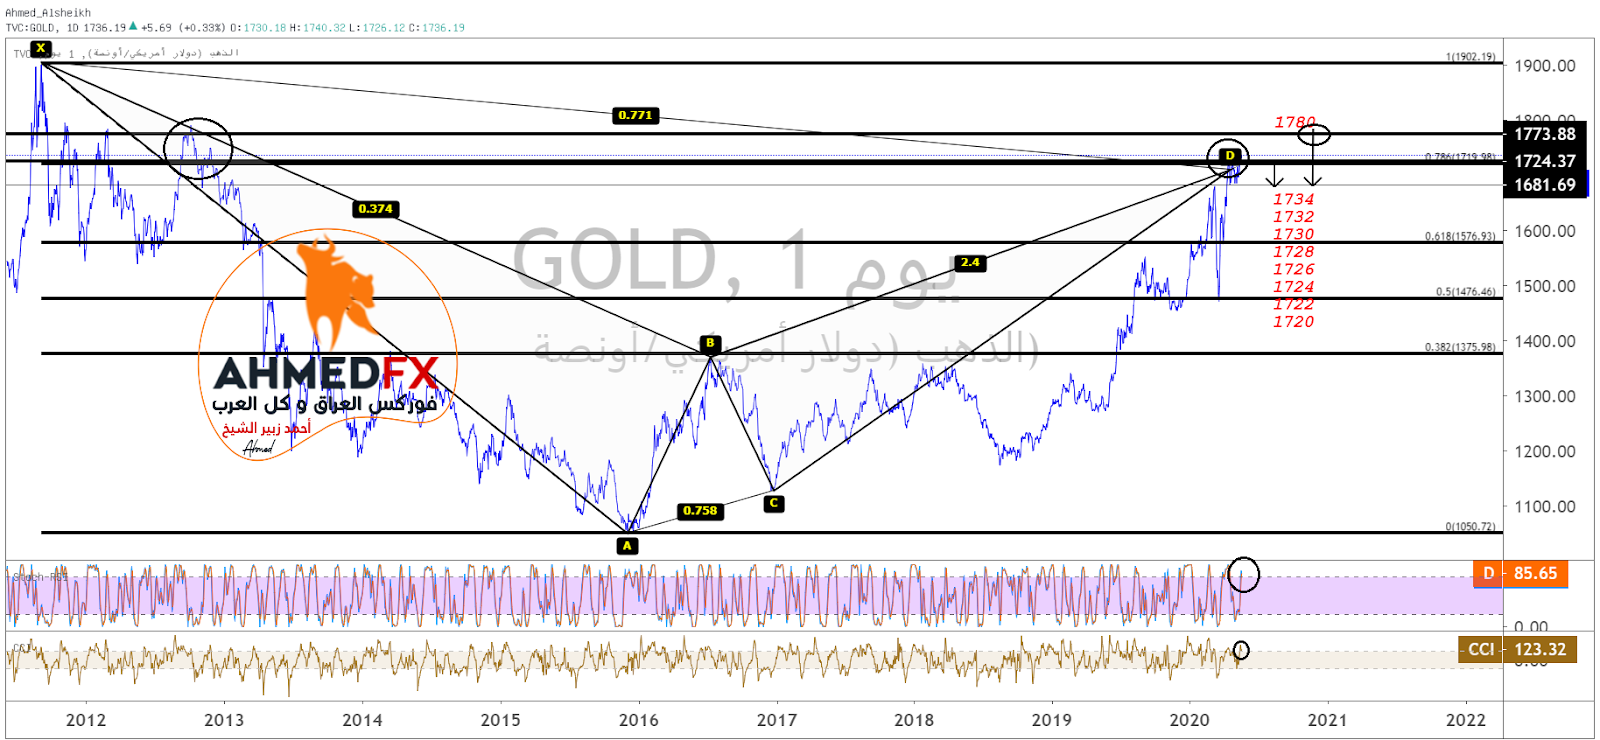Click 1900.00 on the price scale
1600x740 pixels.
pyautogui.click(x=1545, y=66)
